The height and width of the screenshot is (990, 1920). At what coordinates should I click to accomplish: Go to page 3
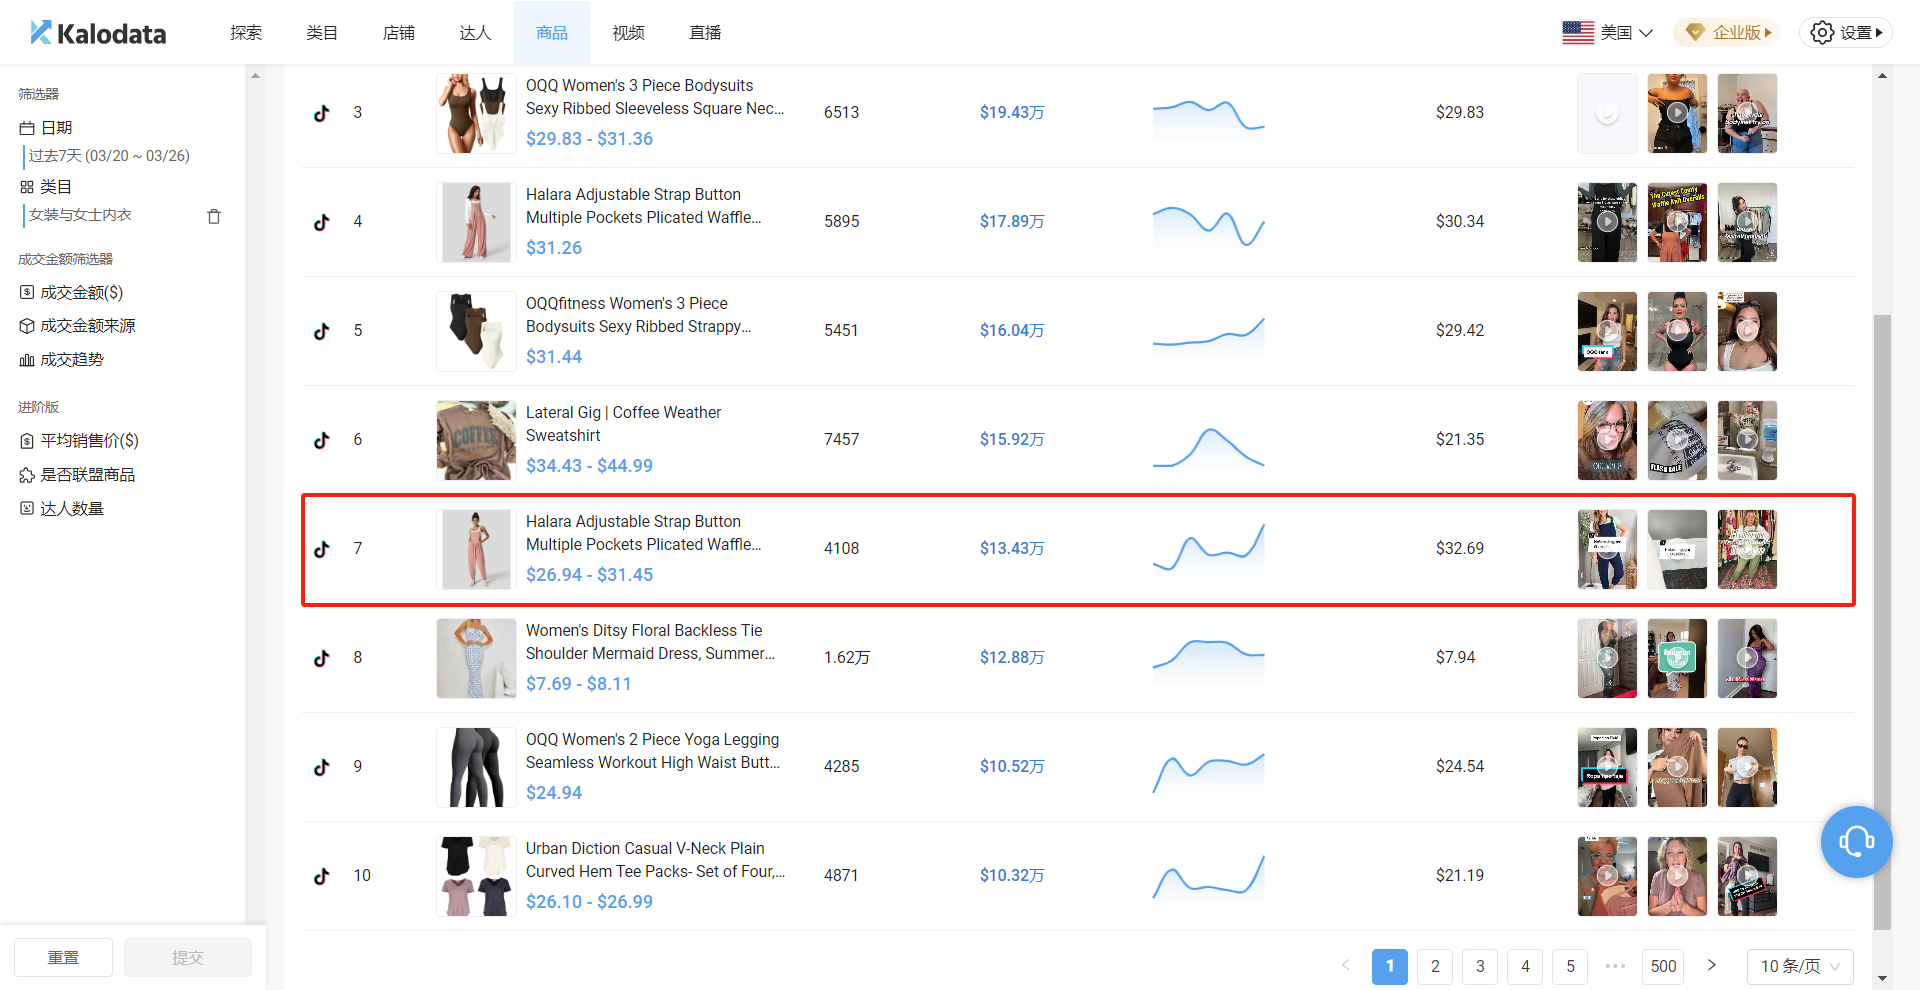click(1480, 966)
